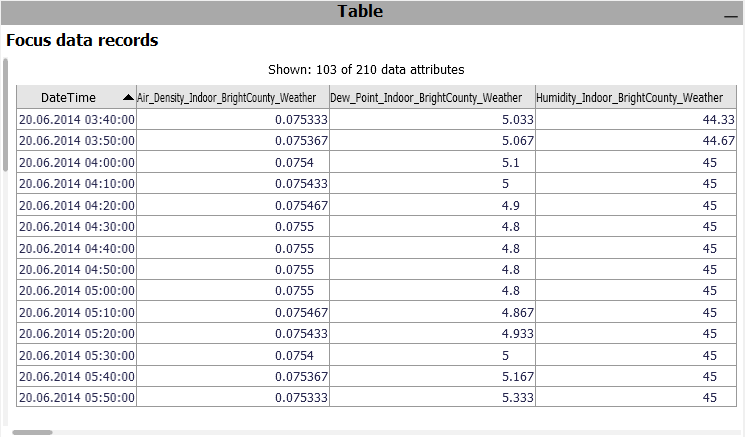Sort by the DateTime column header
745x437 pixels.
click(68, 98)
